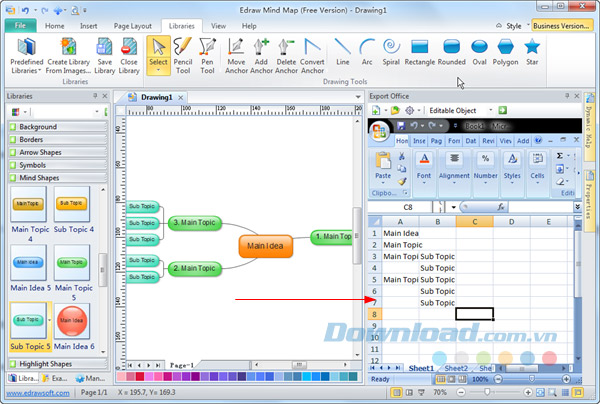Pick the Sub Topic 4 shape thumbnail
Screen dimensions: 600x404
[72, 204]
